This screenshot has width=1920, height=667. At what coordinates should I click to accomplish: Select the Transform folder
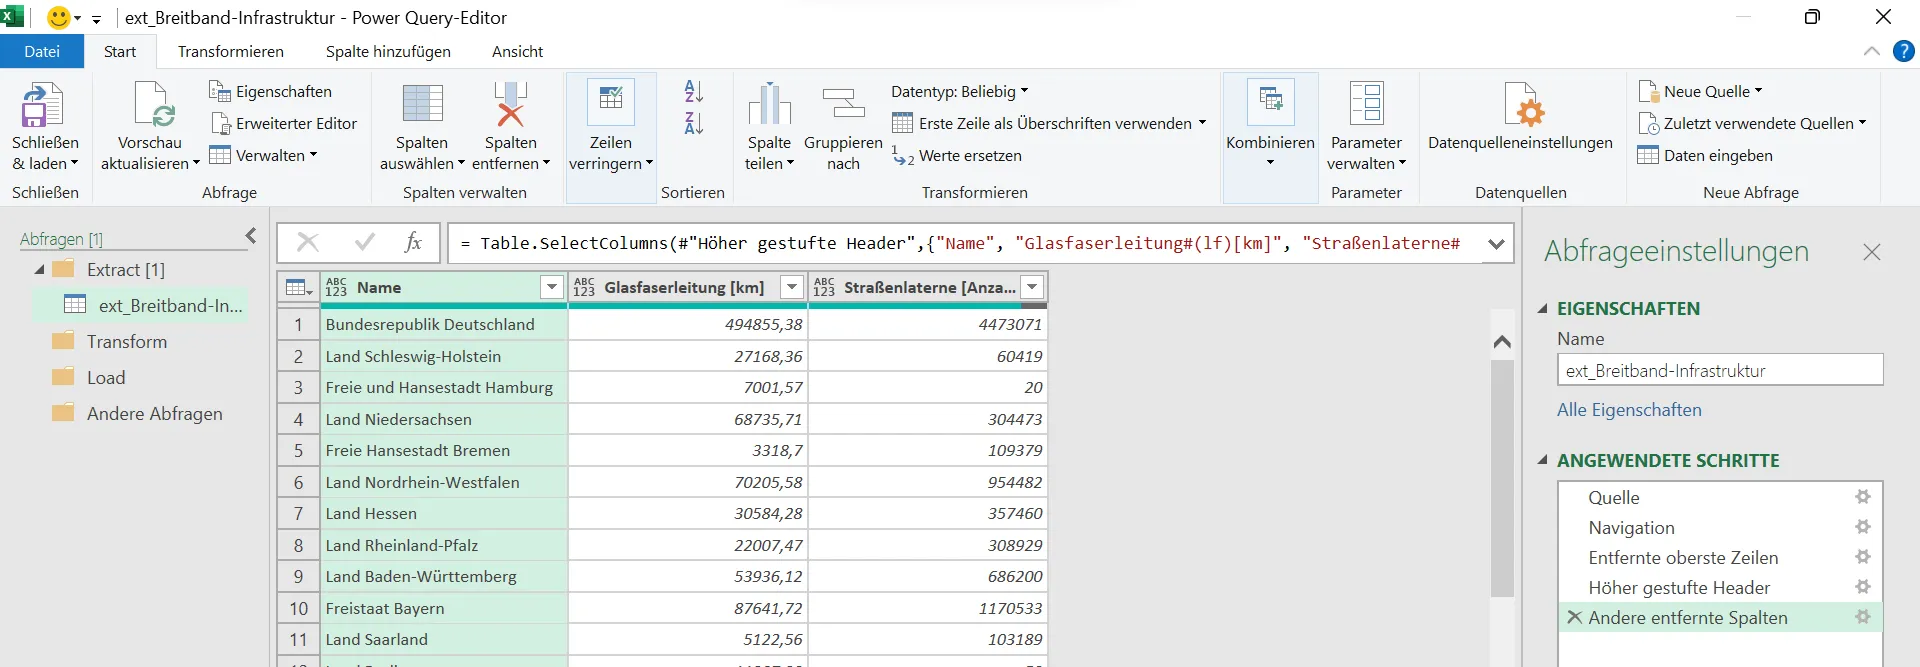pyautogui.click(x=126, y=341)
